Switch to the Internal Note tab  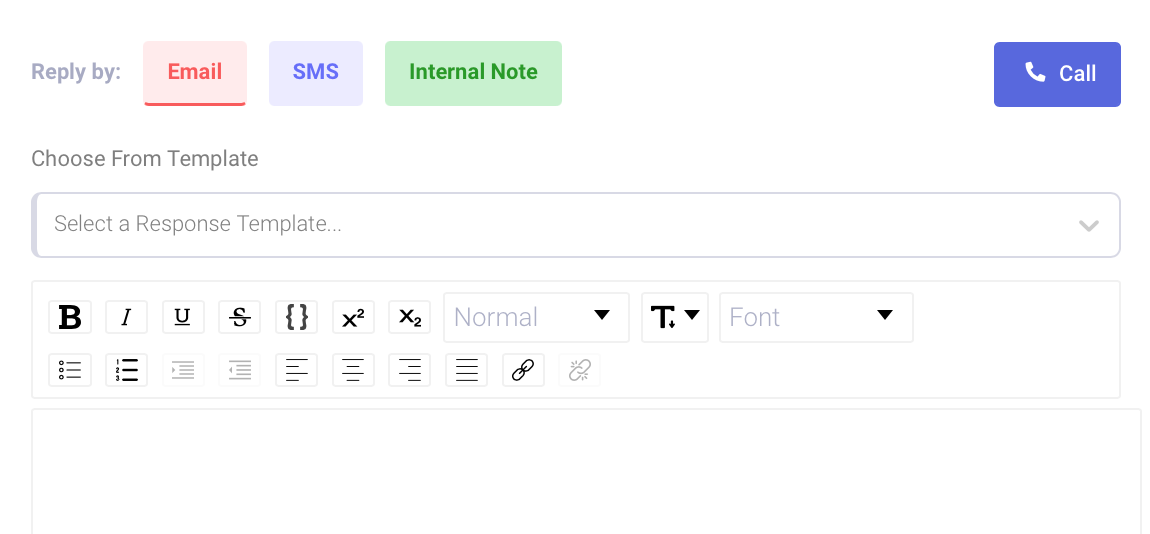click(473, 73)
